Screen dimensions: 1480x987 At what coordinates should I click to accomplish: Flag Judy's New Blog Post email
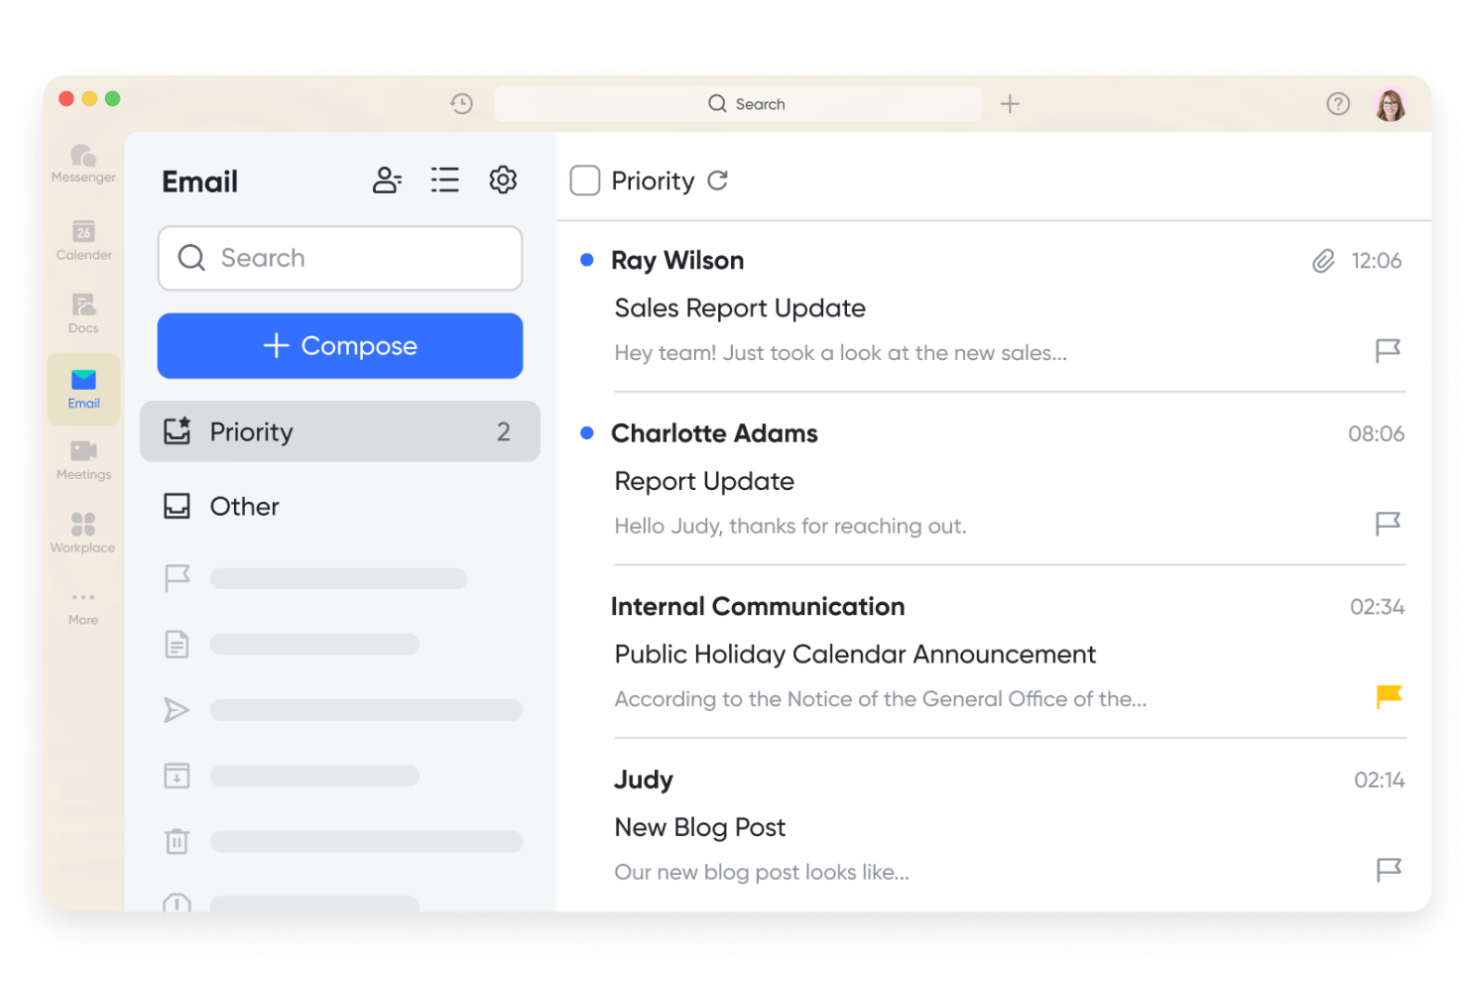click(1388, 871)
